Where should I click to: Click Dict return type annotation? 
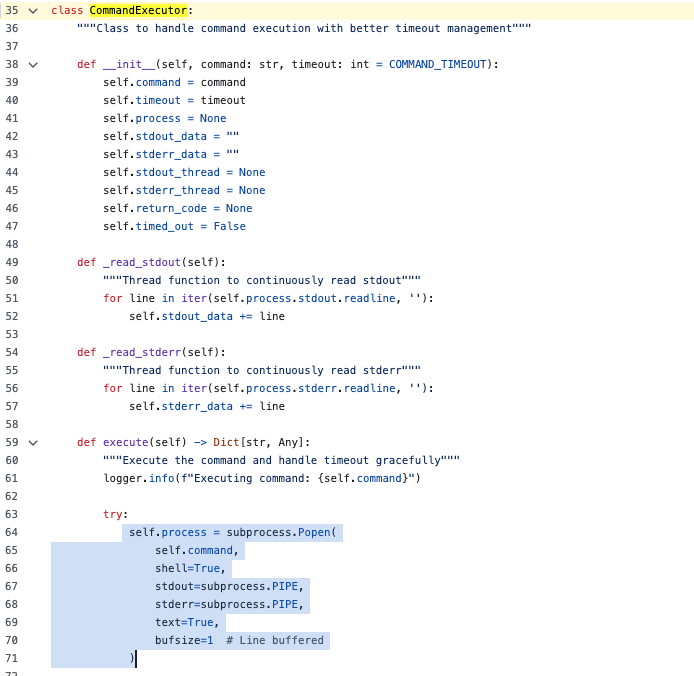[226, 442]
